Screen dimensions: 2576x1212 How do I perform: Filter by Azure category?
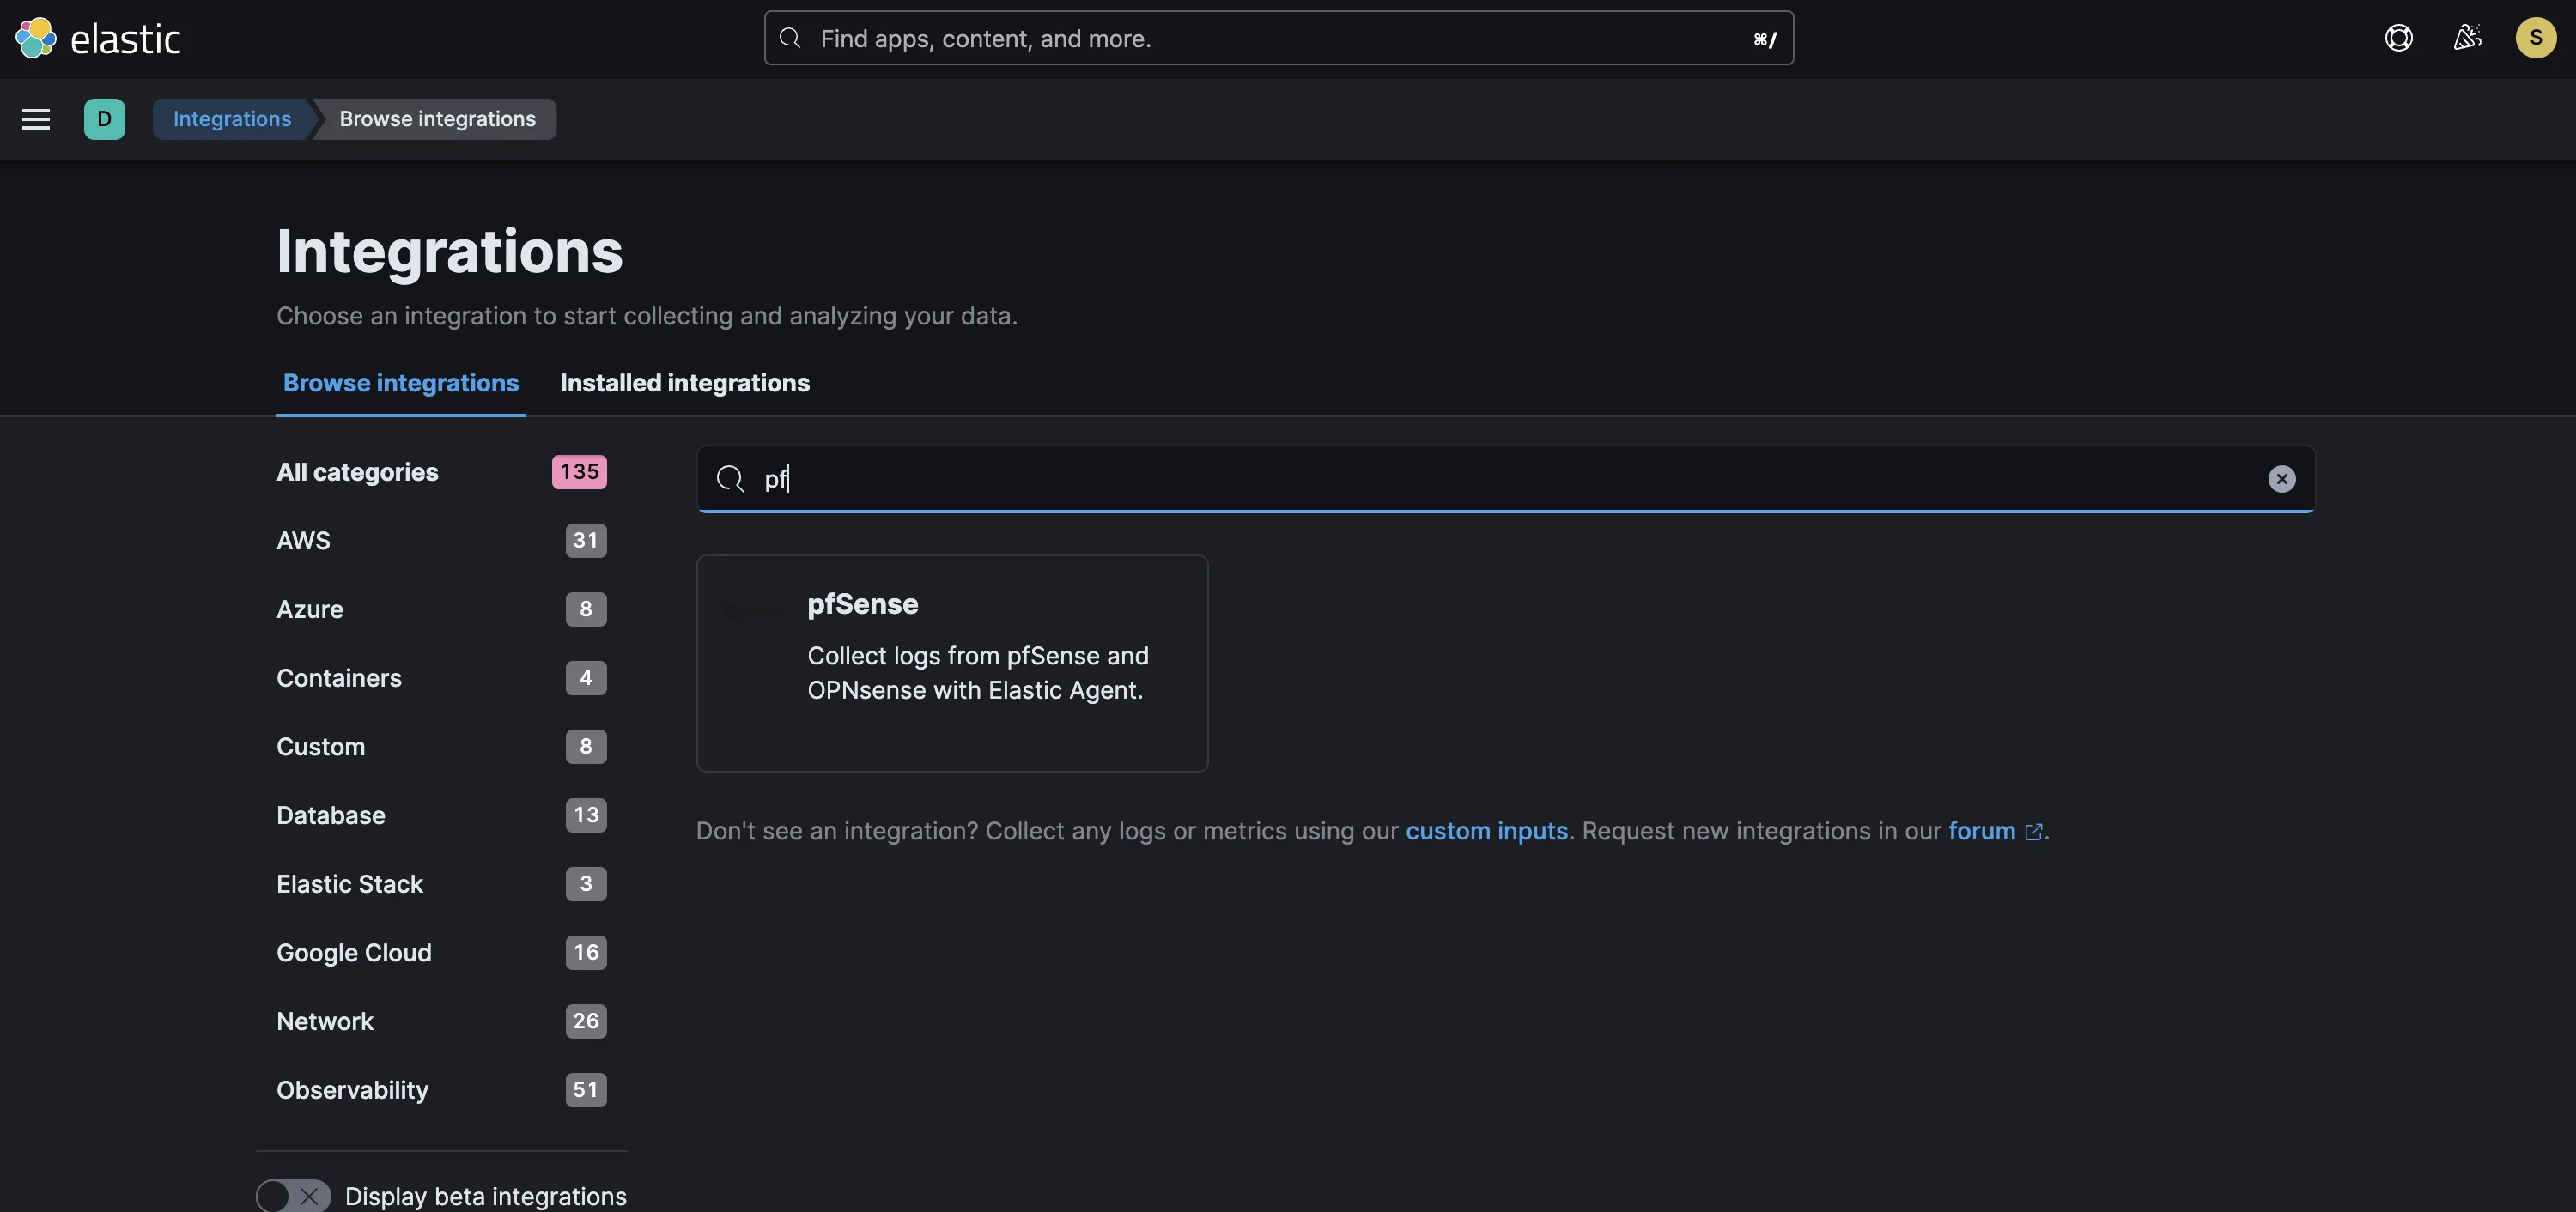tap(441, 609)
